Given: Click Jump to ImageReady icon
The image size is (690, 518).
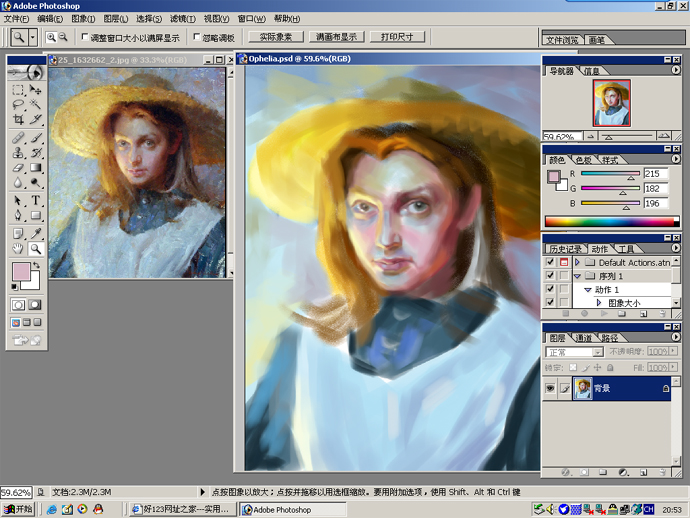Looking at the screenshot, I should point(26,340).
